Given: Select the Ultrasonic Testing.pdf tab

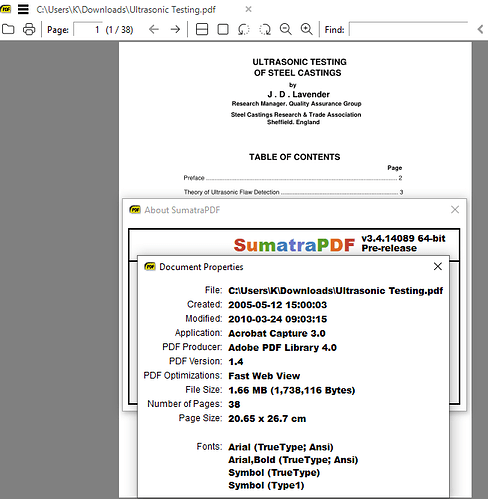Looking at the screenshot, I should pos(126,9).
